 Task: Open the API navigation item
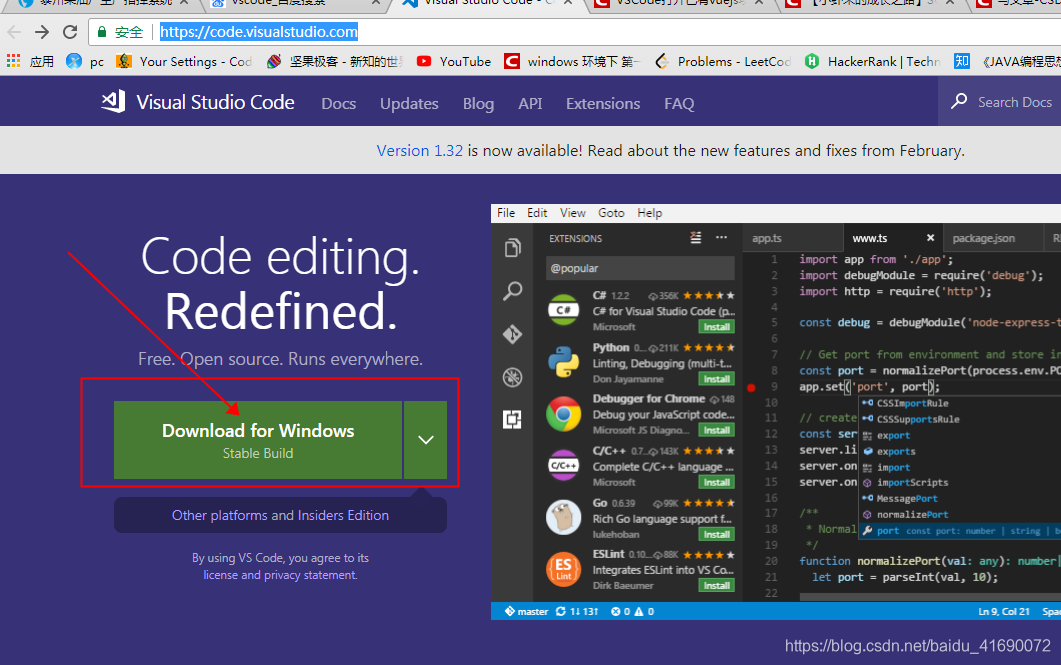pyautogui.click(x=530, y=104)
